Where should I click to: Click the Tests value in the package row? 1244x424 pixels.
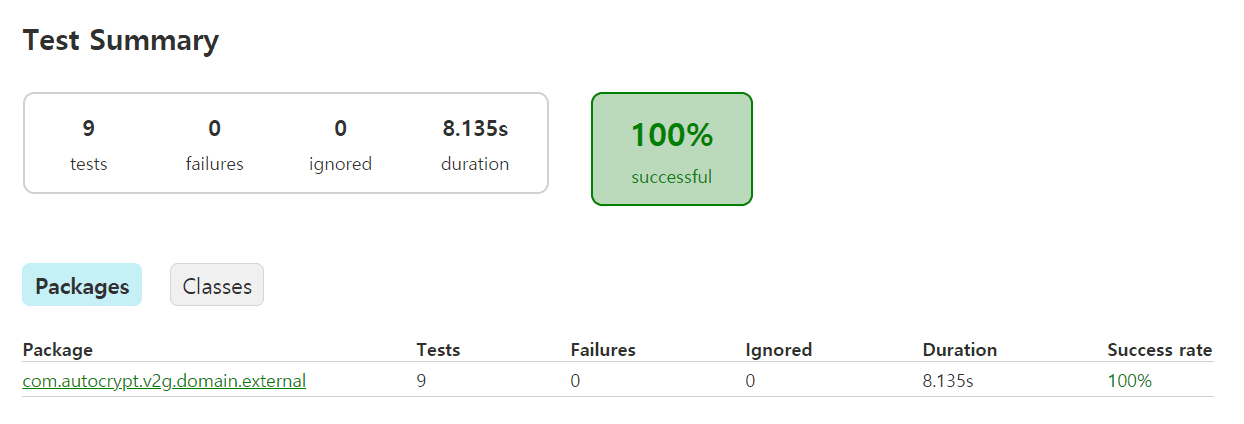click(422, 381)
